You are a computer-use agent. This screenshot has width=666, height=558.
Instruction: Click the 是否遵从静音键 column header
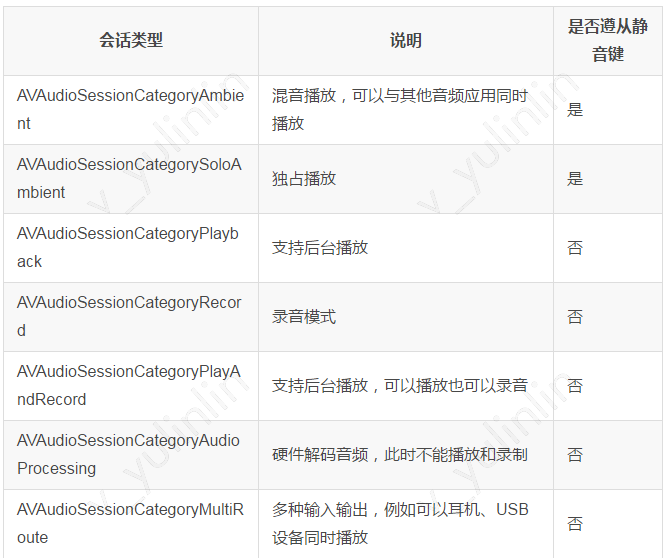pos(607,41)
